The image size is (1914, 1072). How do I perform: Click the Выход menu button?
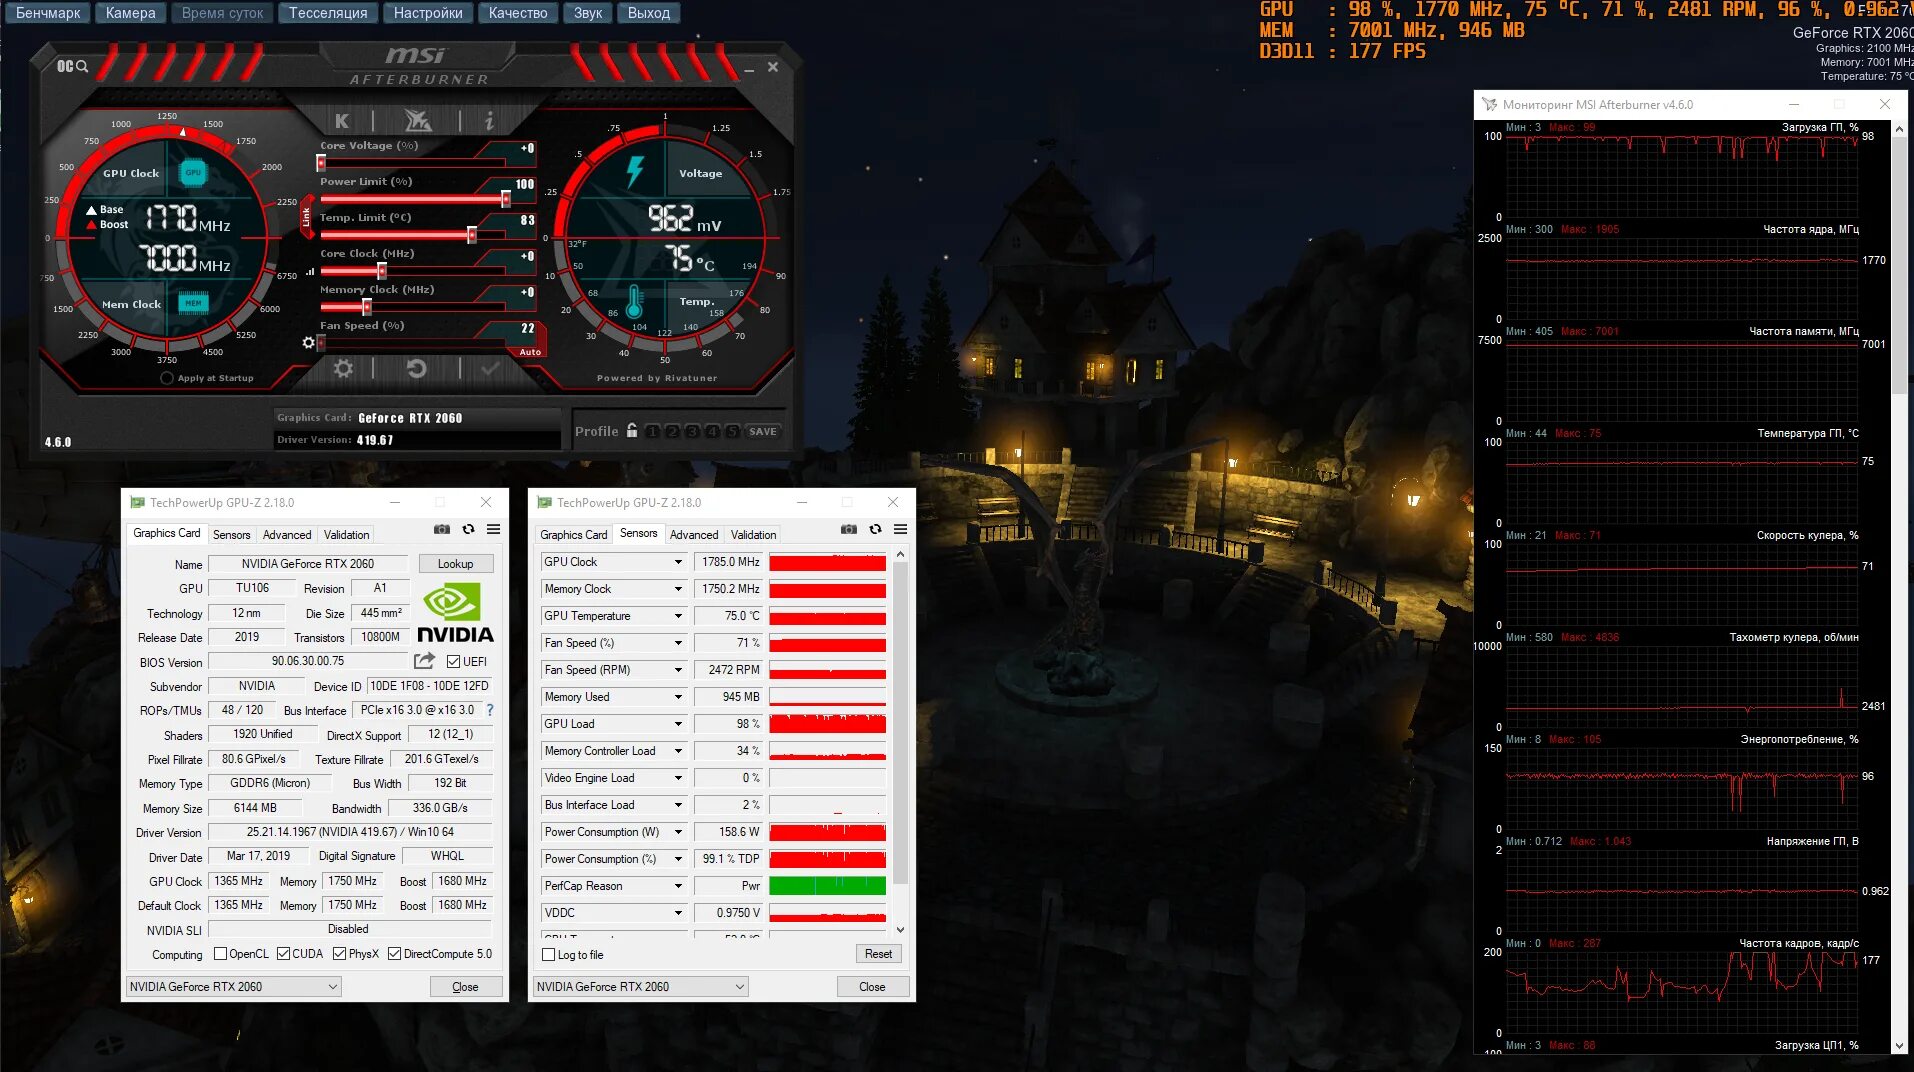click(649, 13)
